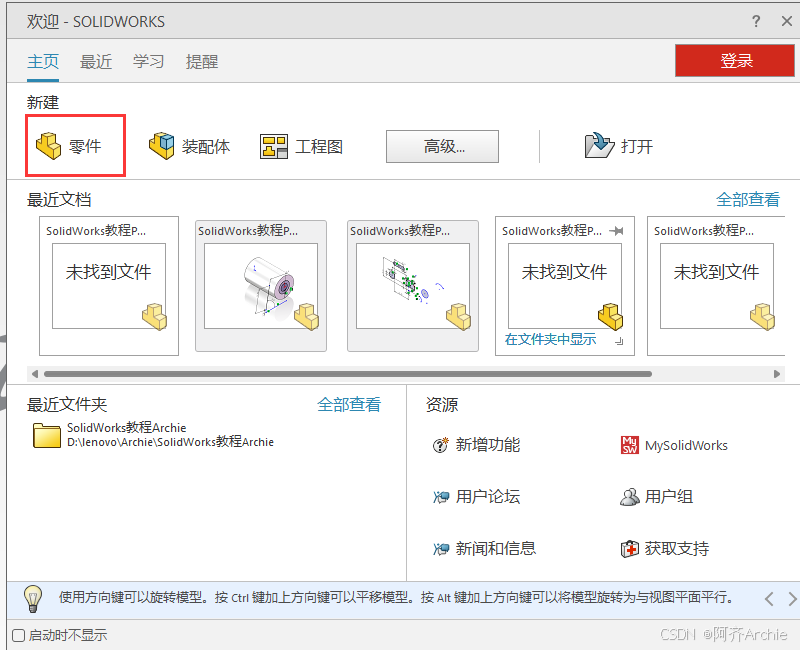Click 在文件夹中显示 link
Screen dimensions: 800x650
pos(551,339)
